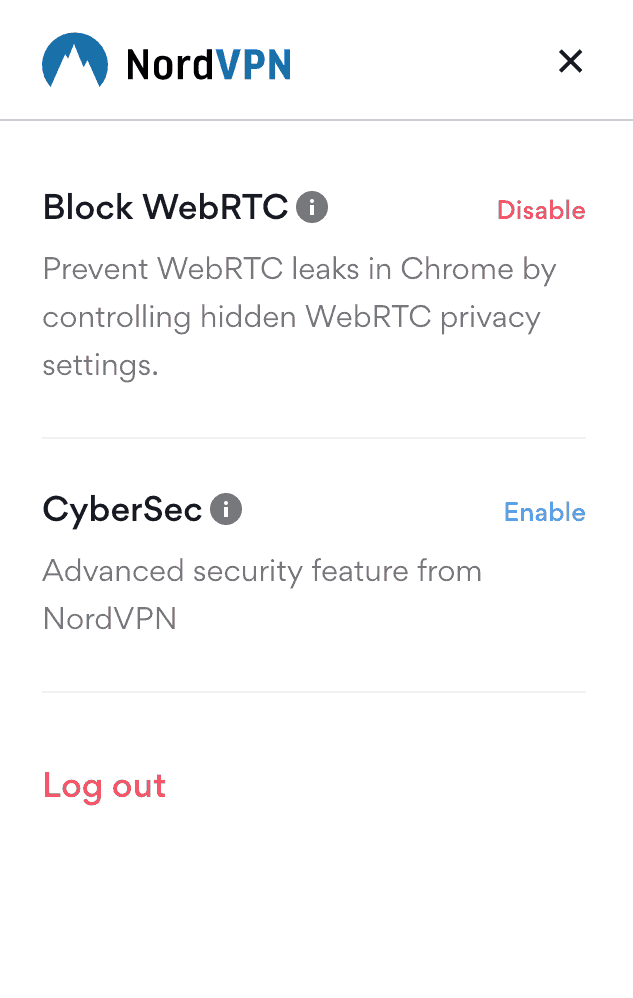This screenshot has height=998, width=633.
Task: Enable the CyberSec feature
Action: tap(545, 512)
